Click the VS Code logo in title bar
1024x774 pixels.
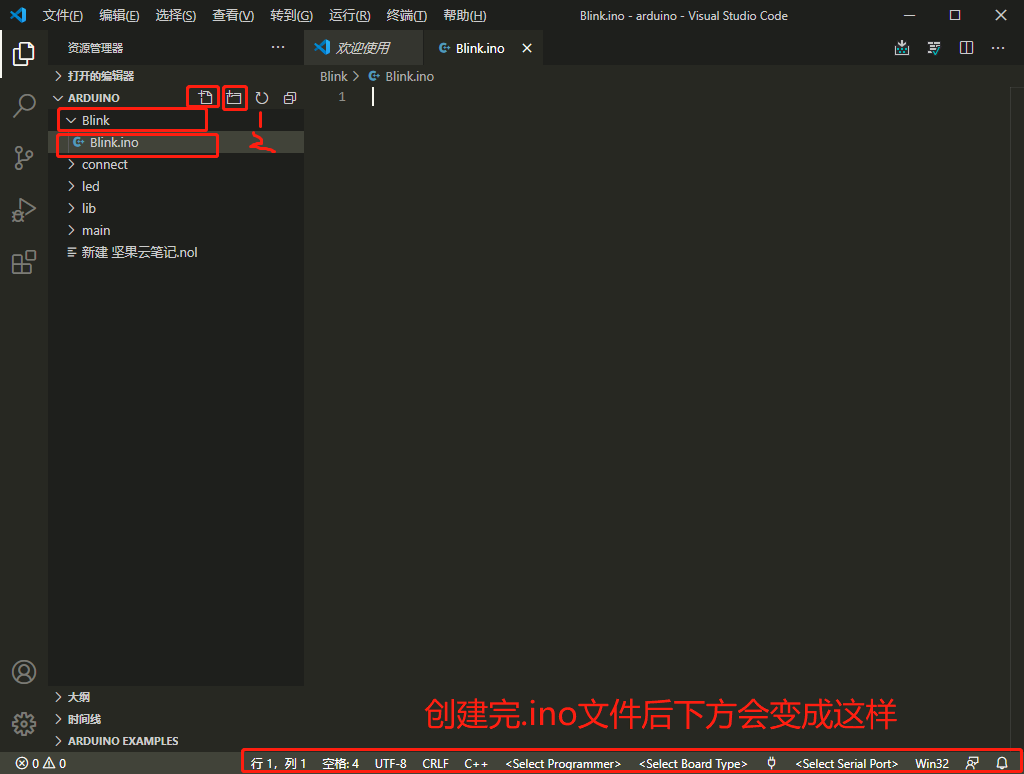pyautogui.click(x=18, y=15)
